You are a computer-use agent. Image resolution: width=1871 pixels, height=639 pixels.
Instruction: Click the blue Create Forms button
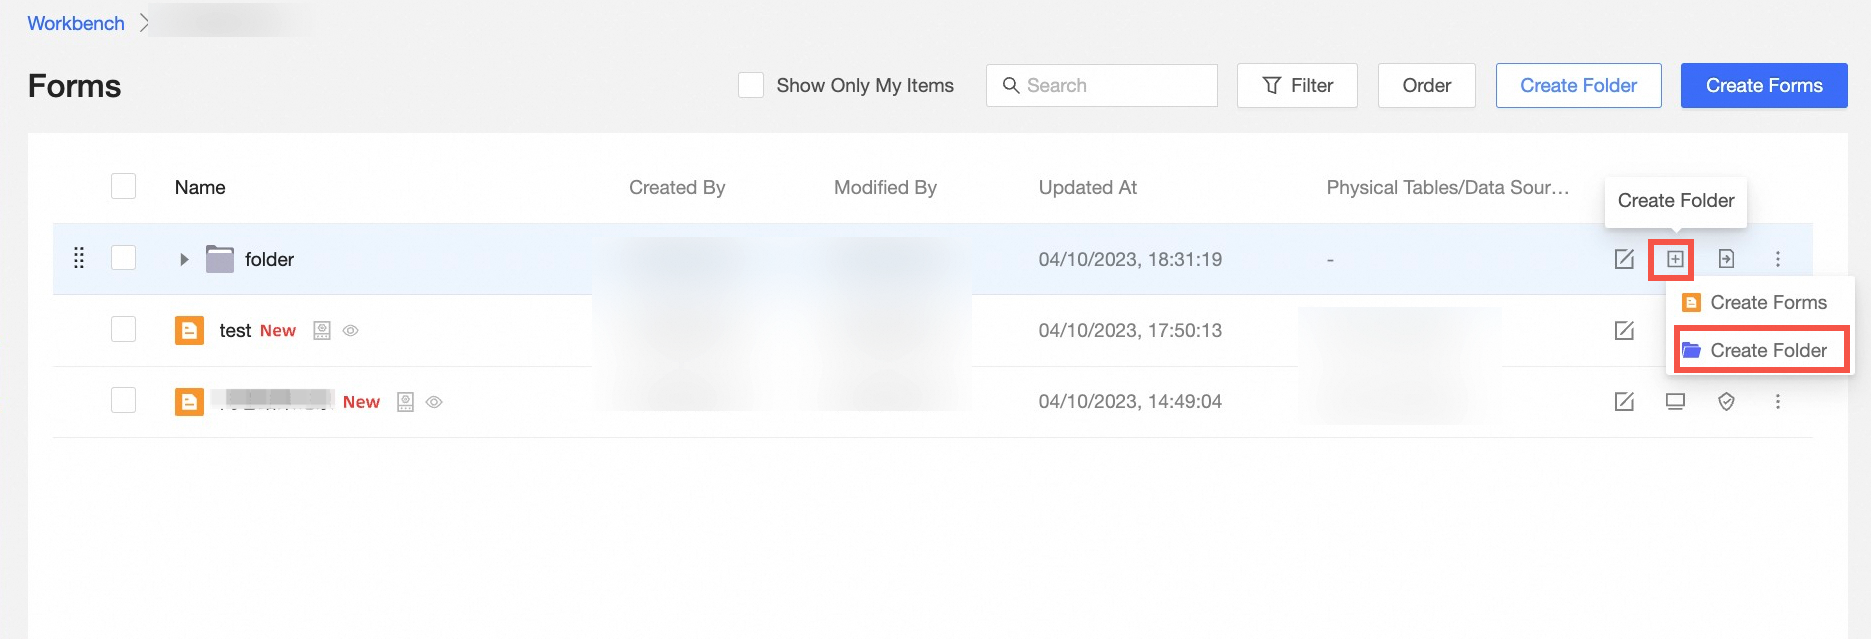(1764, 85)
